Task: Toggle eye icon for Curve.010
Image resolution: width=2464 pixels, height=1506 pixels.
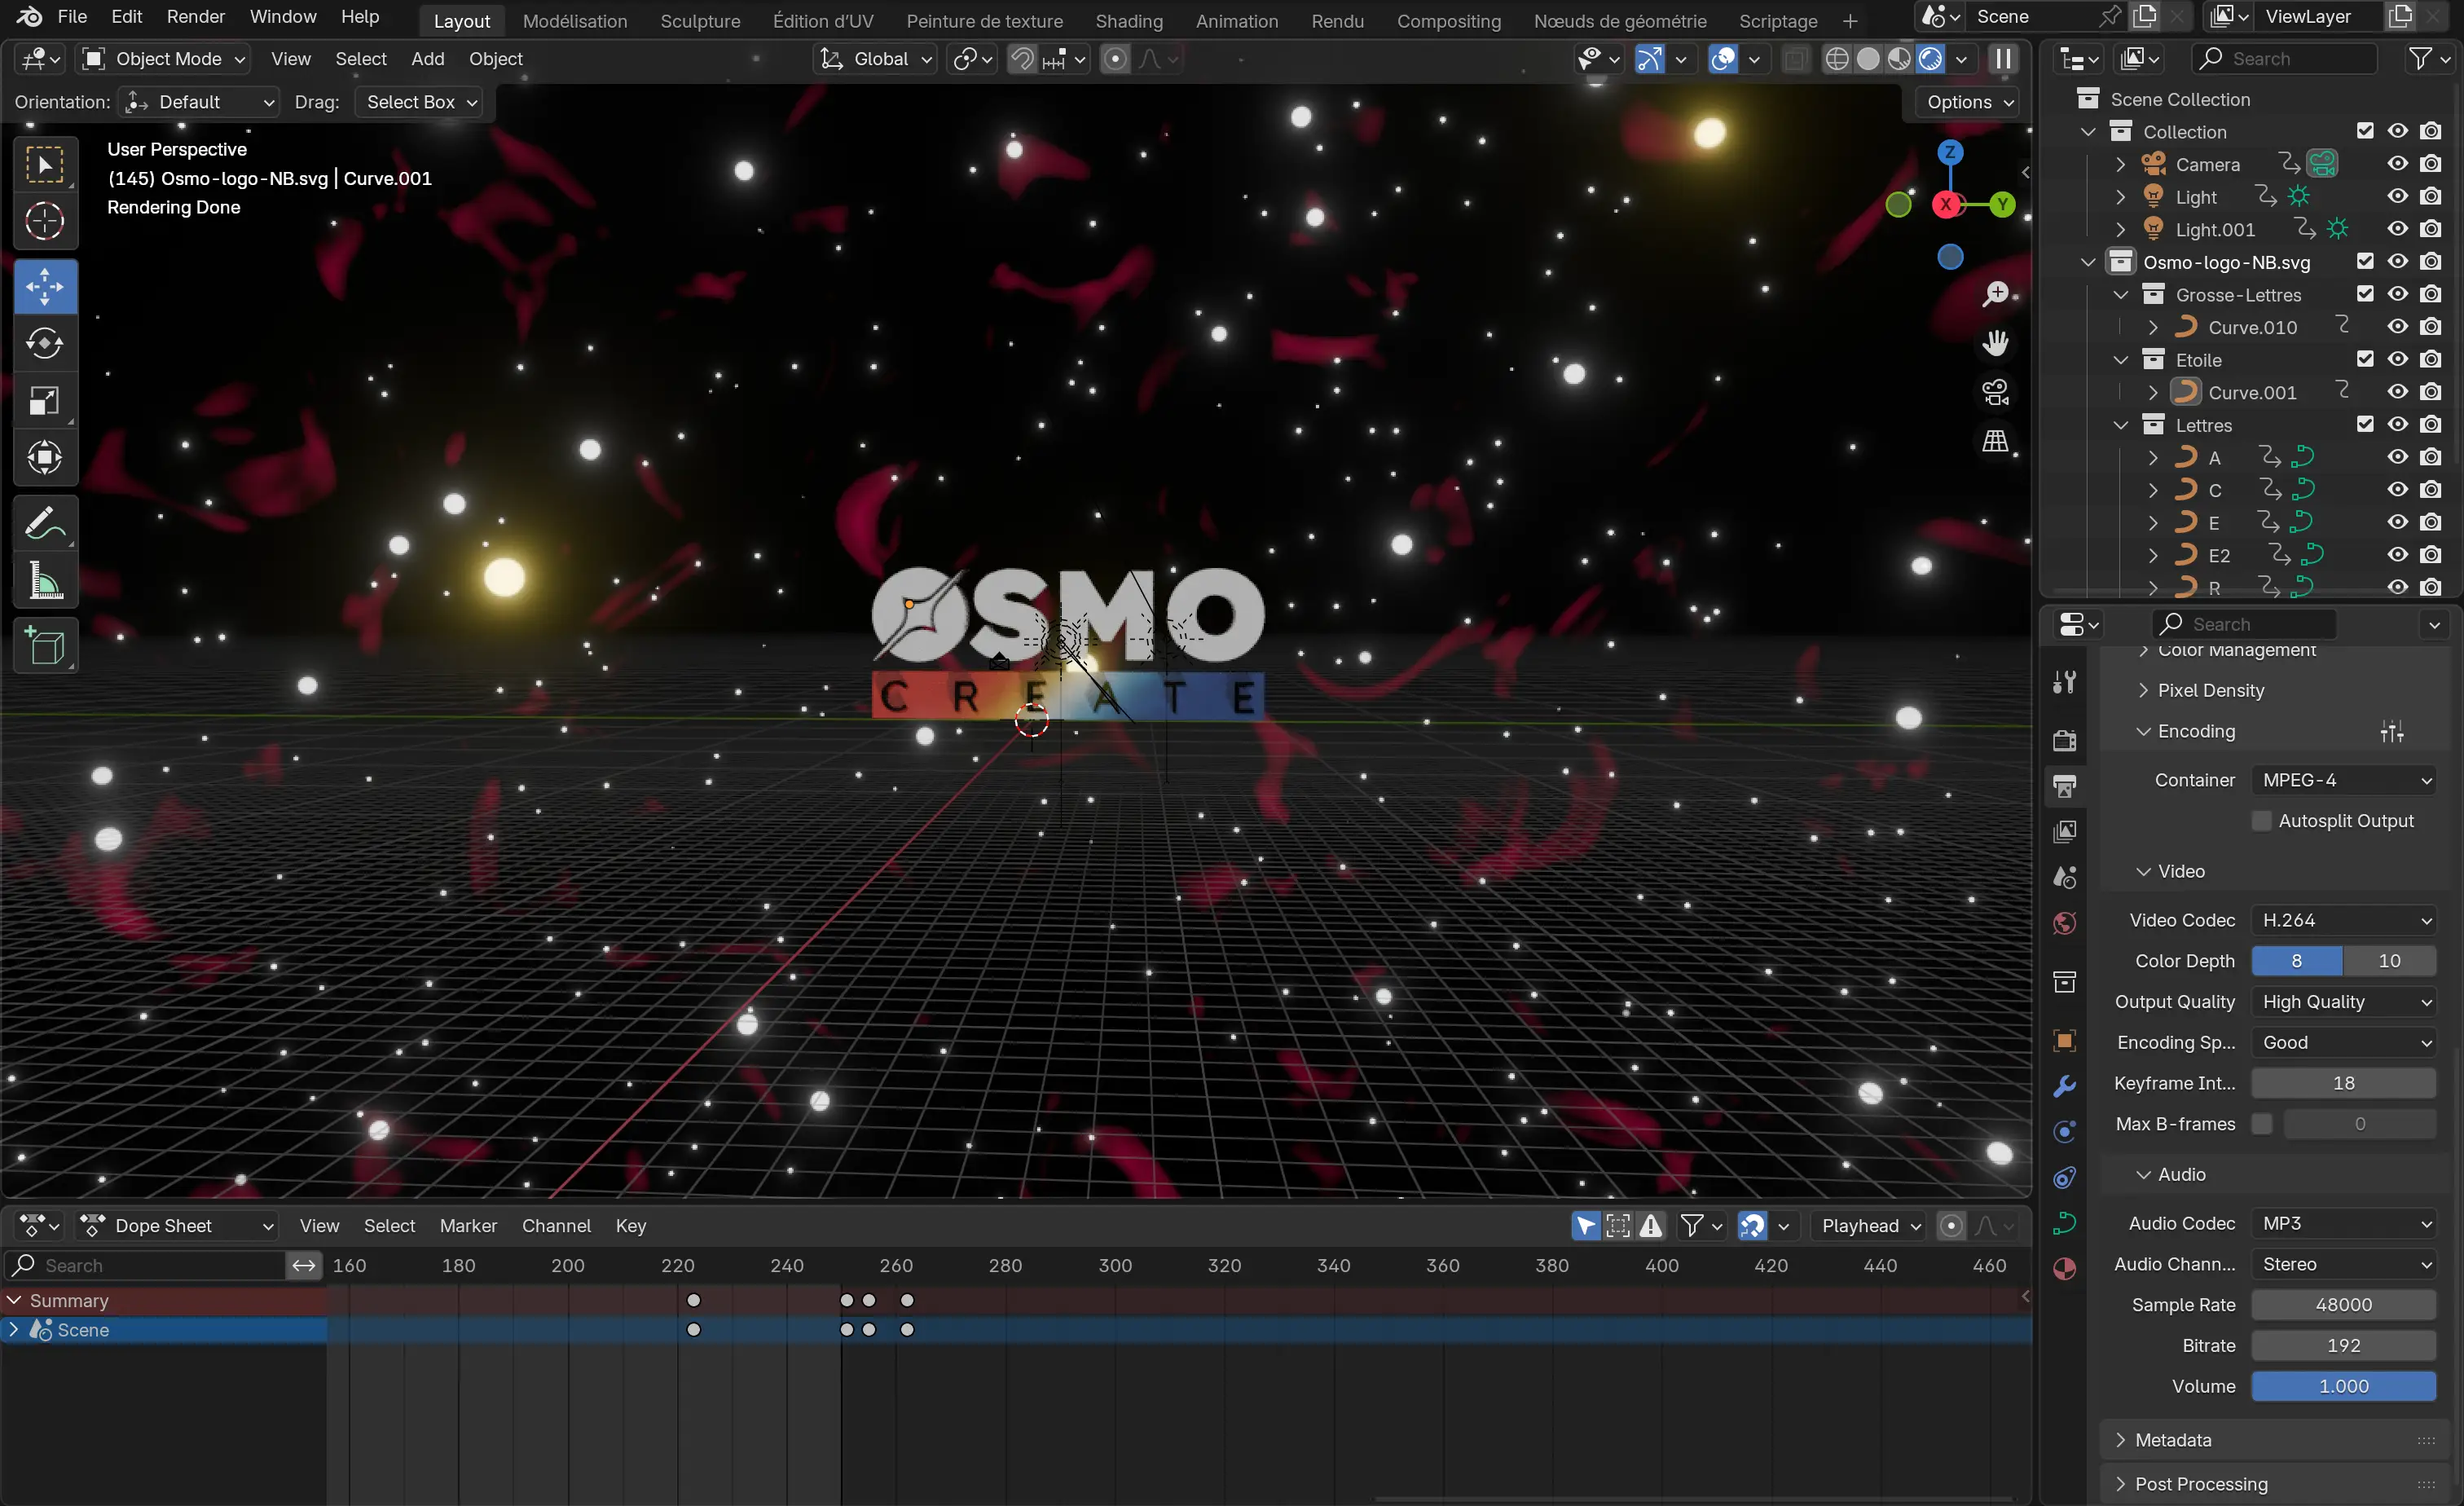Action: tap(2398, 327)
